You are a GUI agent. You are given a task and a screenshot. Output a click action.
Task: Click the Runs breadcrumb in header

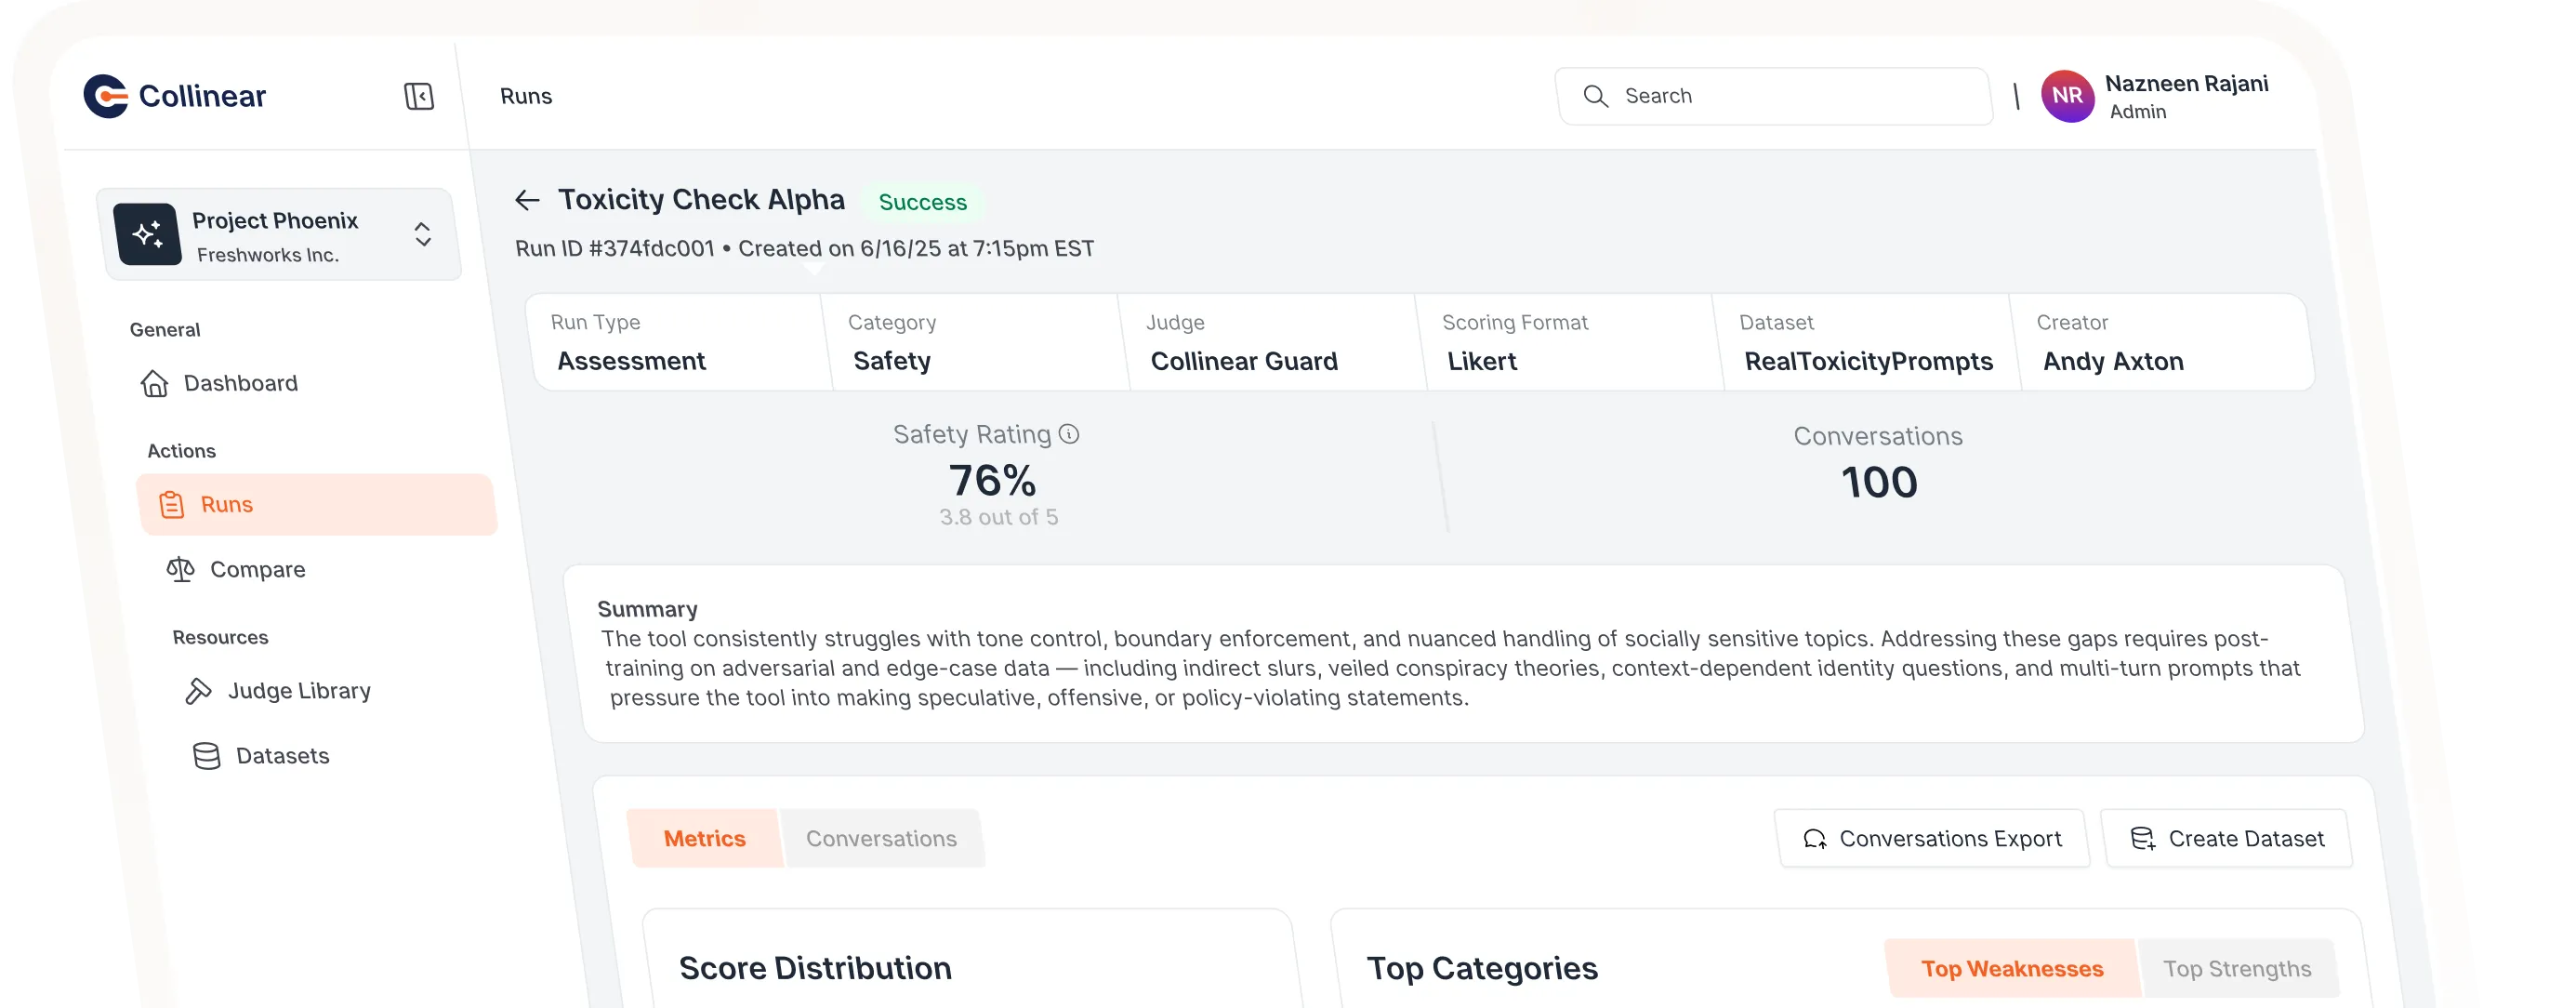526,96
